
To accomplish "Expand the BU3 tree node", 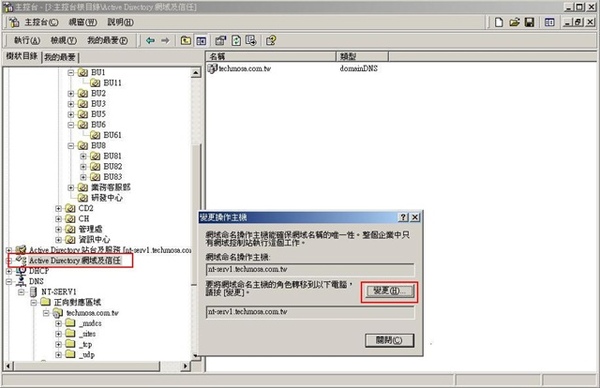I will [x=71, y=104].
